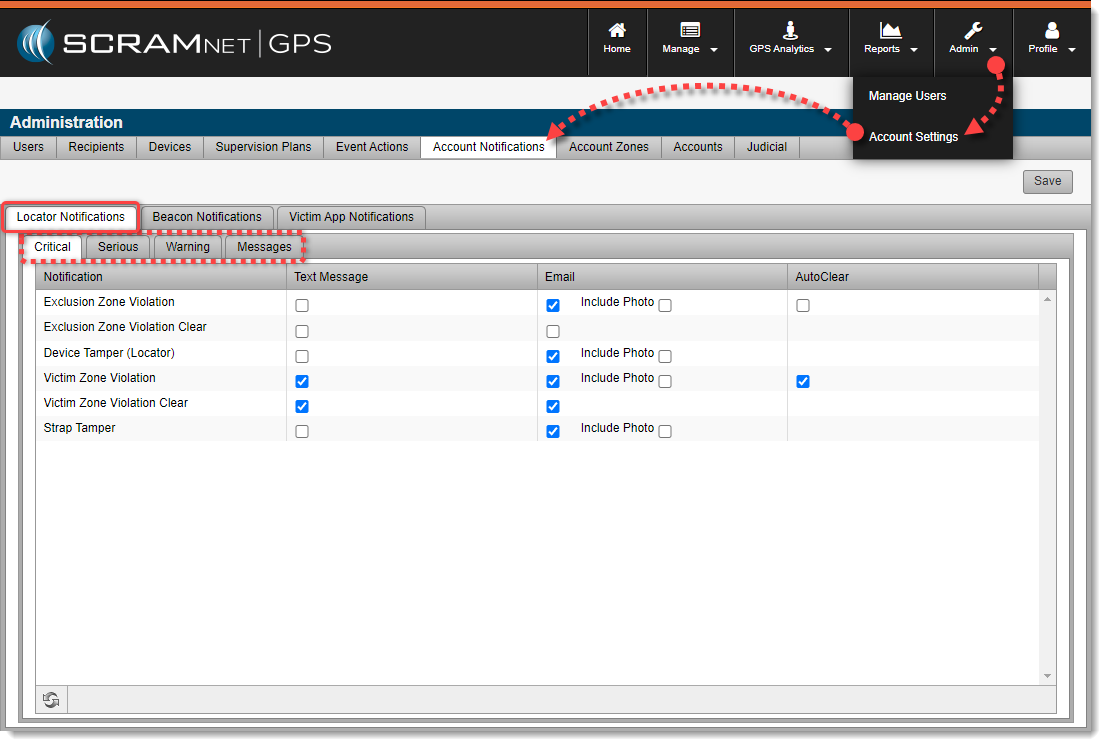Enable Text Message for Exclusion Zone Violation
The width and height of the screenshot is (1106, 746).
click(302, 306)
